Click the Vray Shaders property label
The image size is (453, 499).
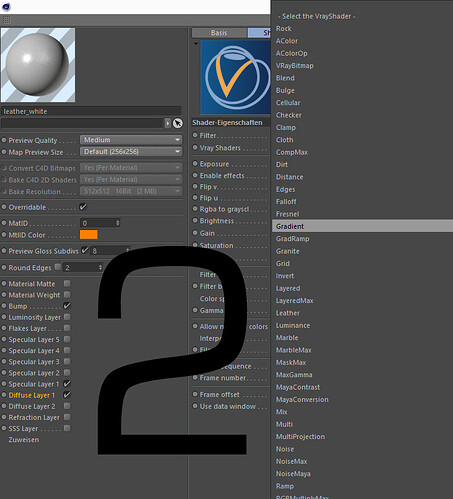[x=220, y=148]
